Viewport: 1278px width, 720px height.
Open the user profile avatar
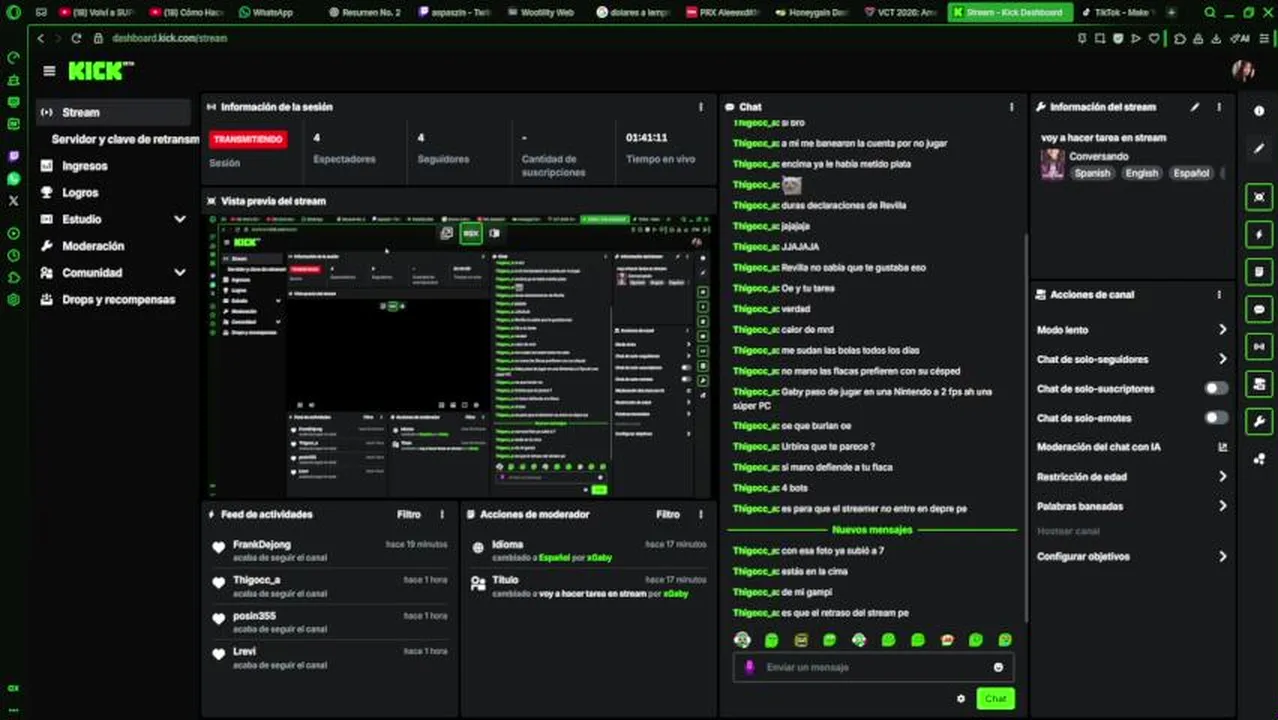tap(1243, 70)
